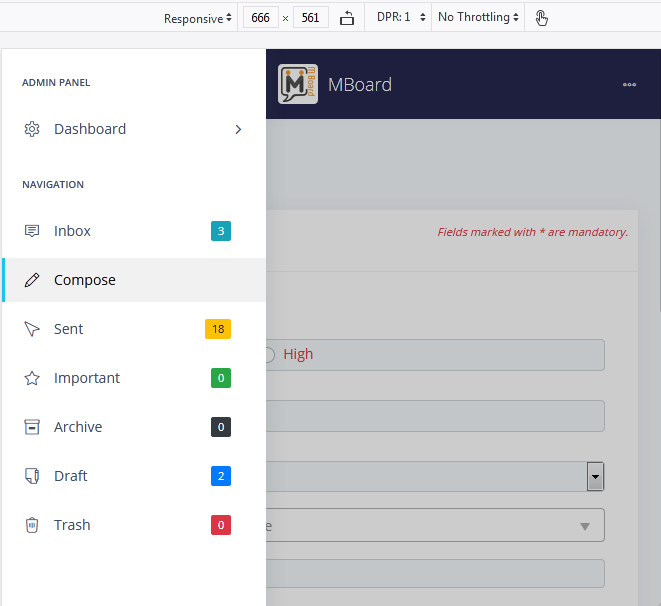Click the rotate viewport icon
Screen dimensions: 661x606
tap(347, 18)
